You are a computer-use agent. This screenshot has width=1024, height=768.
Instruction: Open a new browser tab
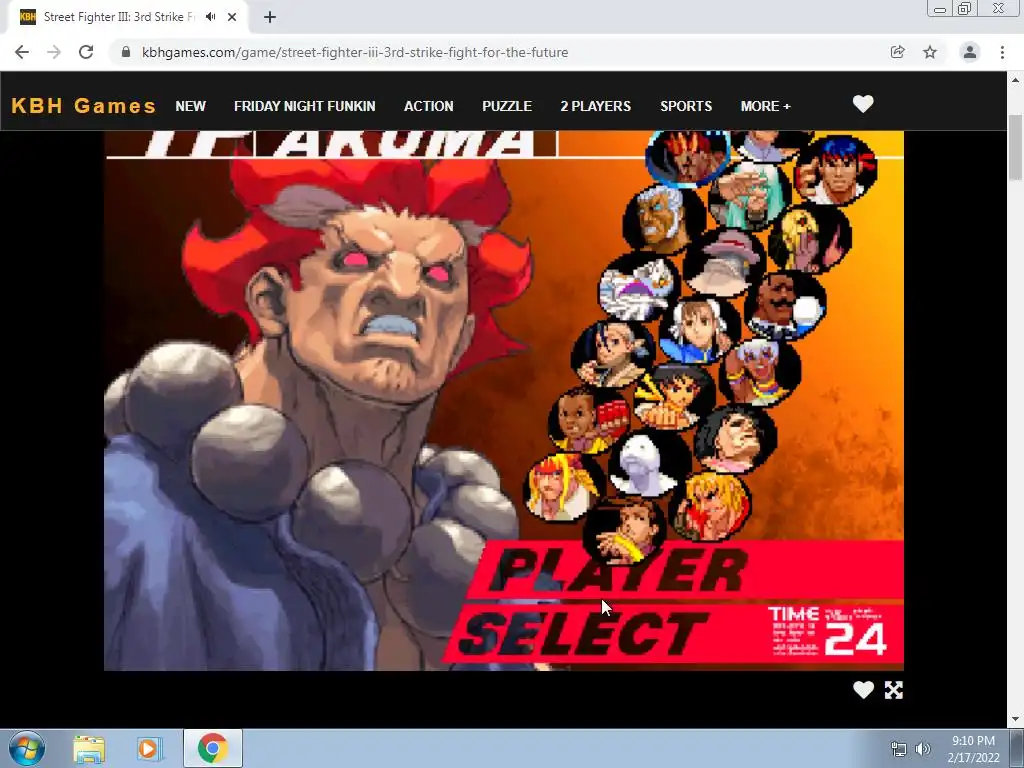(x=270, y=17)
